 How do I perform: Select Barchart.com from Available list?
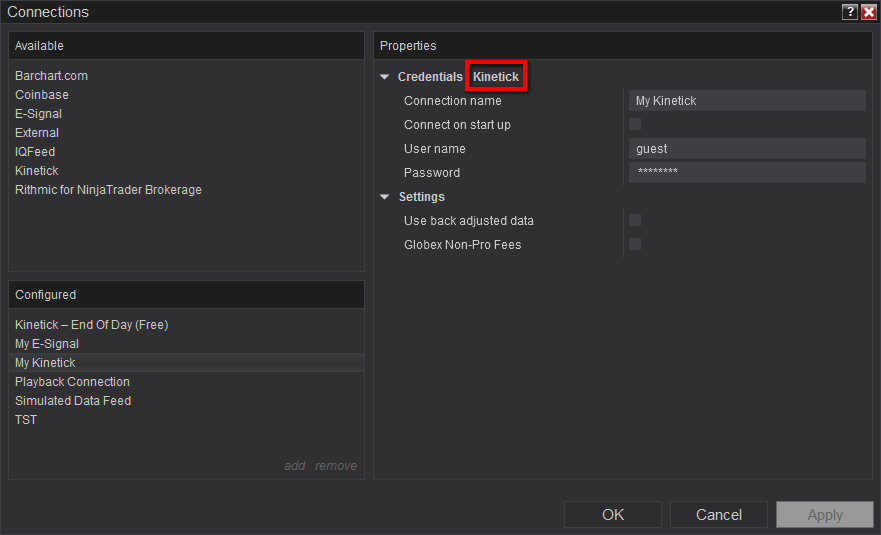[51, 76]
